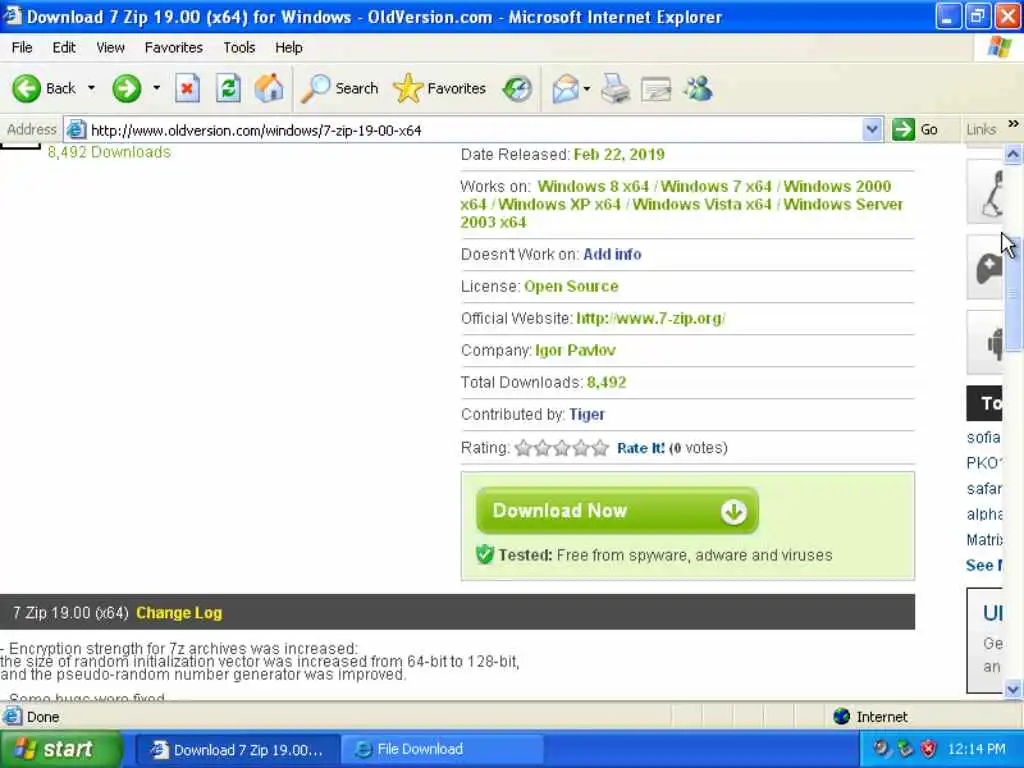Screen dimensions: 1024x768
Task: Click the Feb 22, 2019 date link
Action: [x=619, y=155]
